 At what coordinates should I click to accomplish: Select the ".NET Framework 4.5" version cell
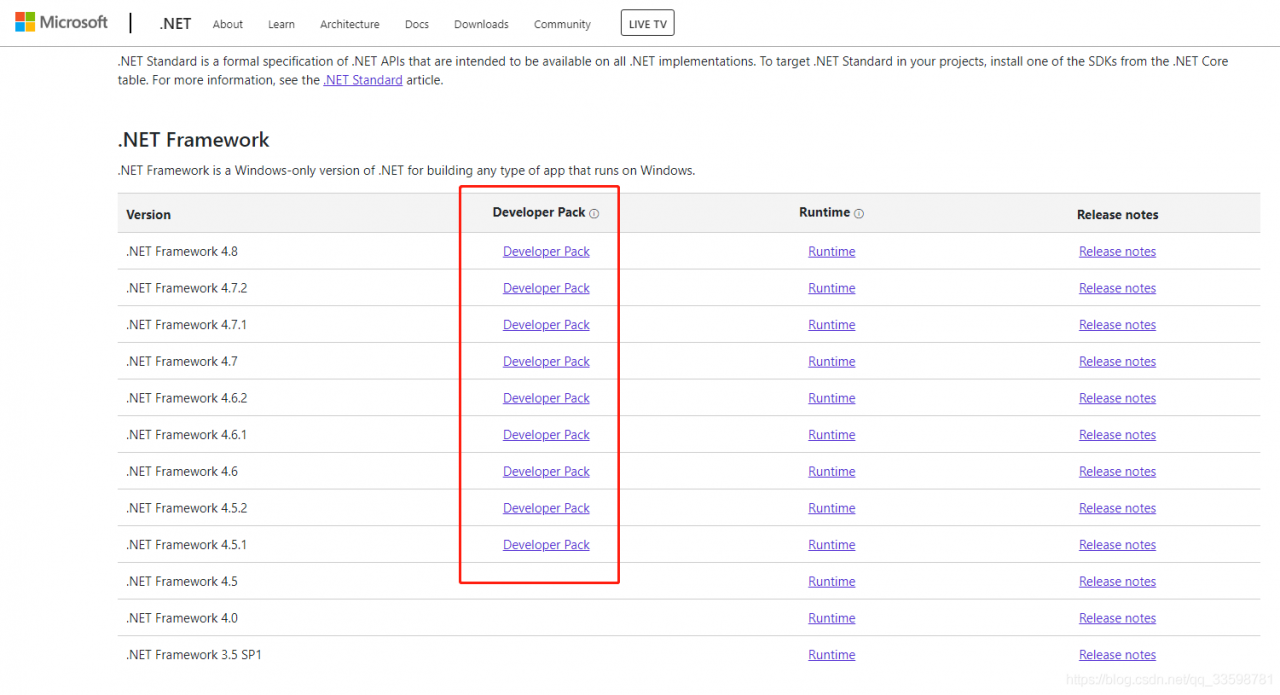[182, 582]
